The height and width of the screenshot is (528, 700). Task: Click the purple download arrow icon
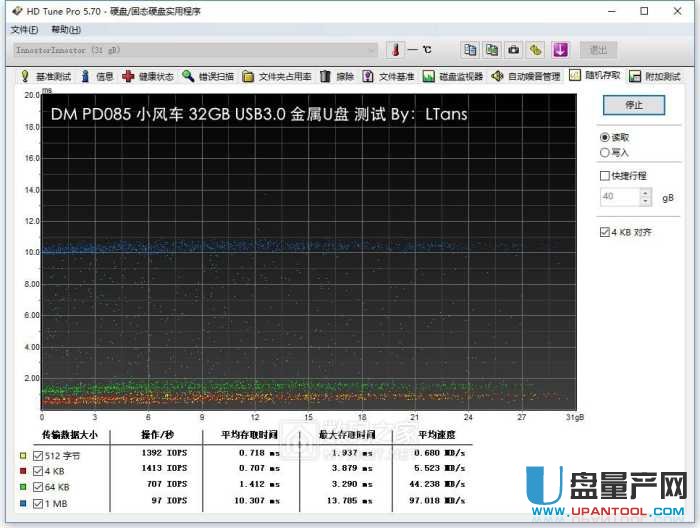[x=560, y=49]
